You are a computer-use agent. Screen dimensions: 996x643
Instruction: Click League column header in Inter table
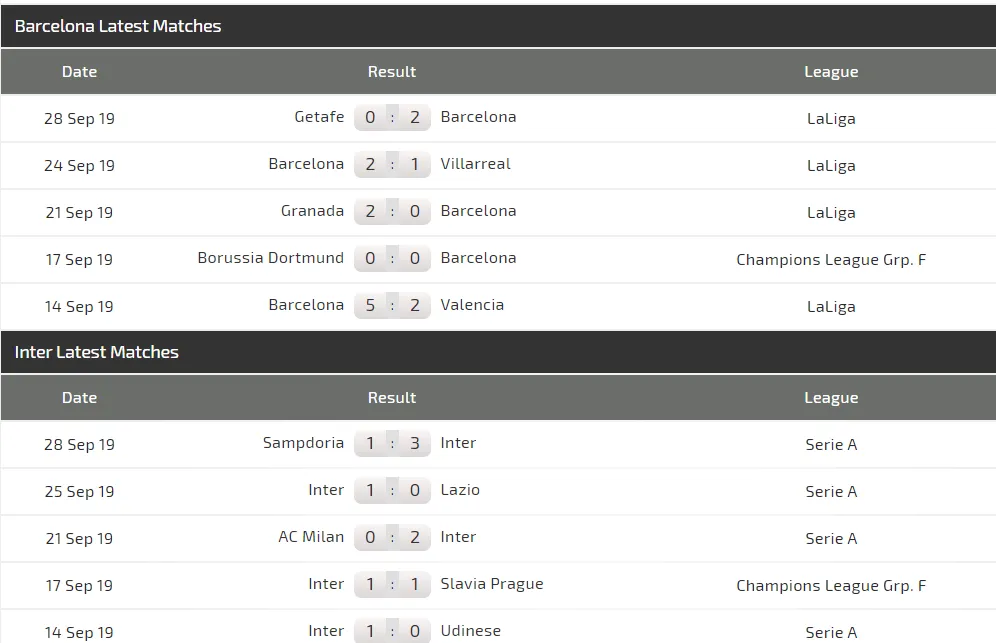click(831, 398)
